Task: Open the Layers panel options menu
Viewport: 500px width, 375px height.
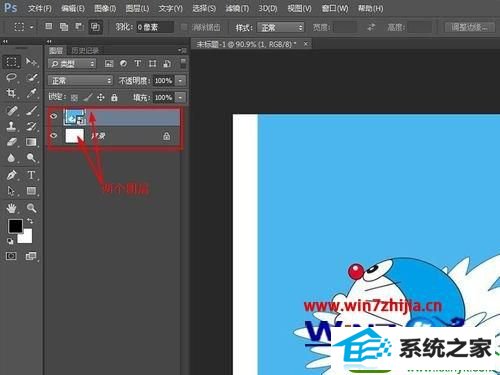Action: pyautogui.click(x=182, y=50)
